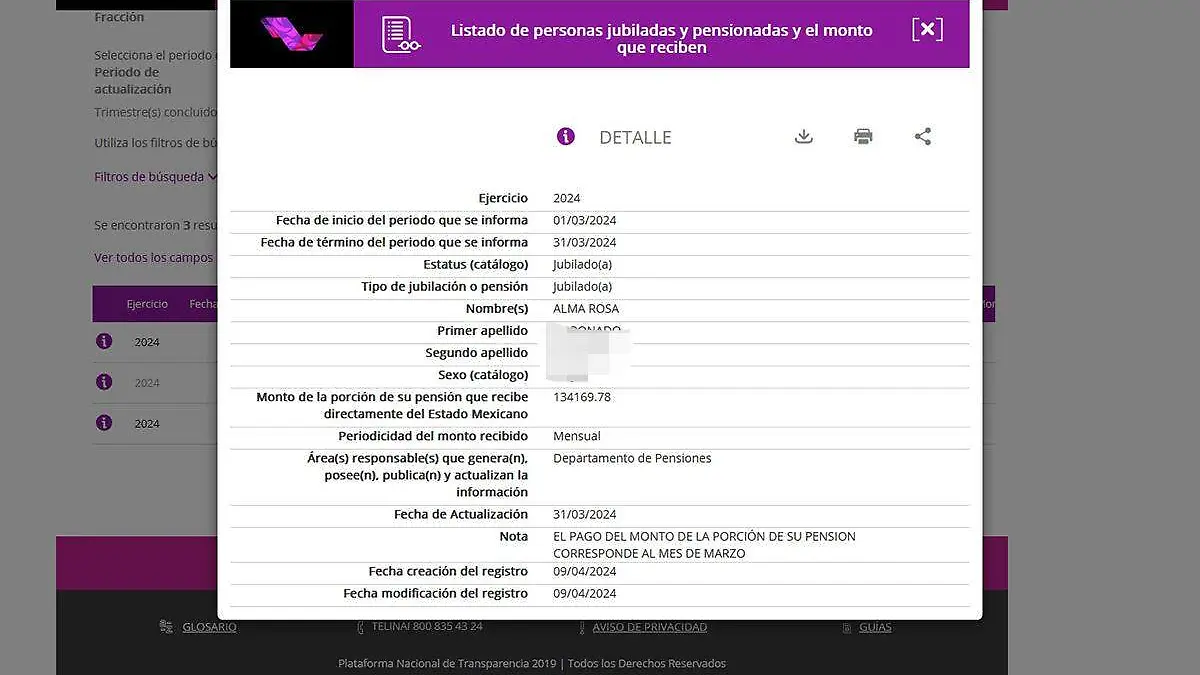Close the jubilados listado popup
Viewport: 1200px width, 675px height.
point(927,29)
